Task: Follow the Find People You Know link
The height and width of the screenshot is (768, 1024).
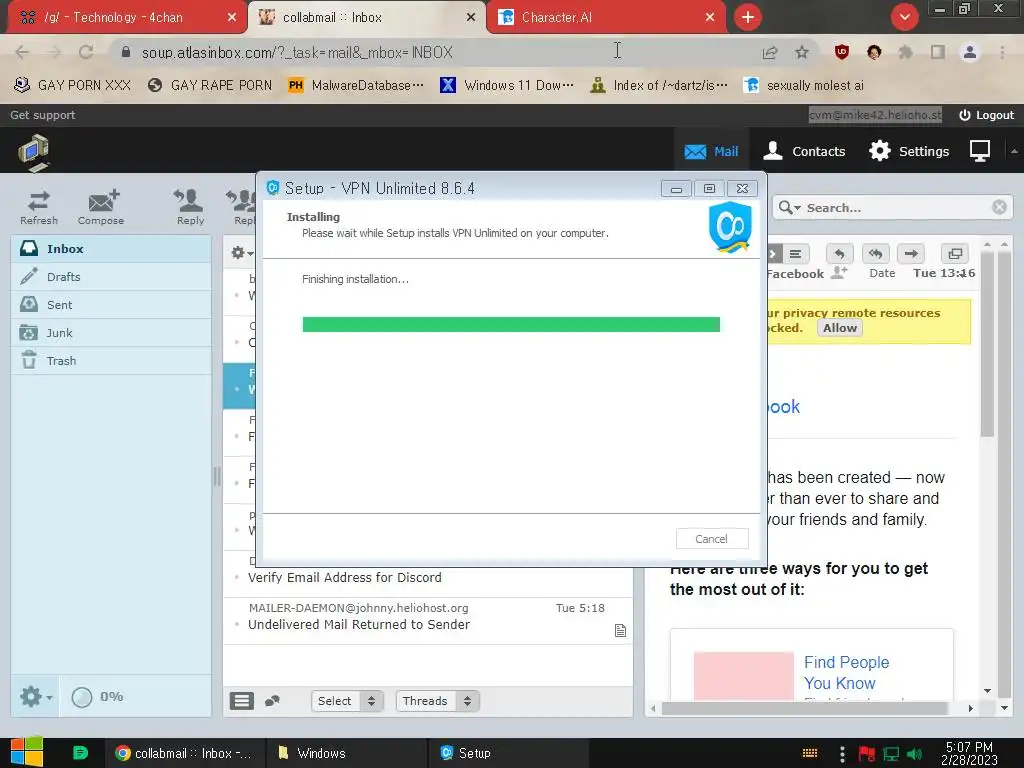Action: (846, 673)
